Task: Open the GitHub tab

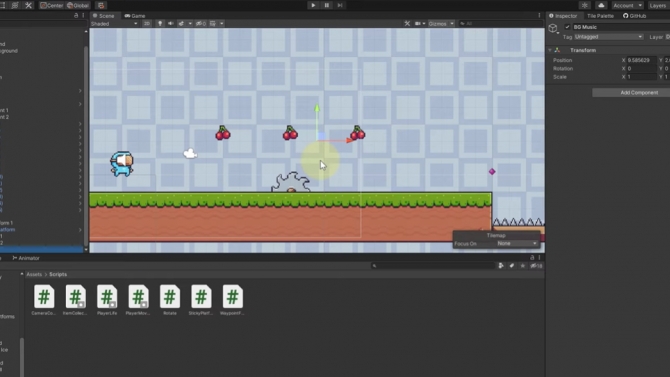Action: (x=635, y=16)
